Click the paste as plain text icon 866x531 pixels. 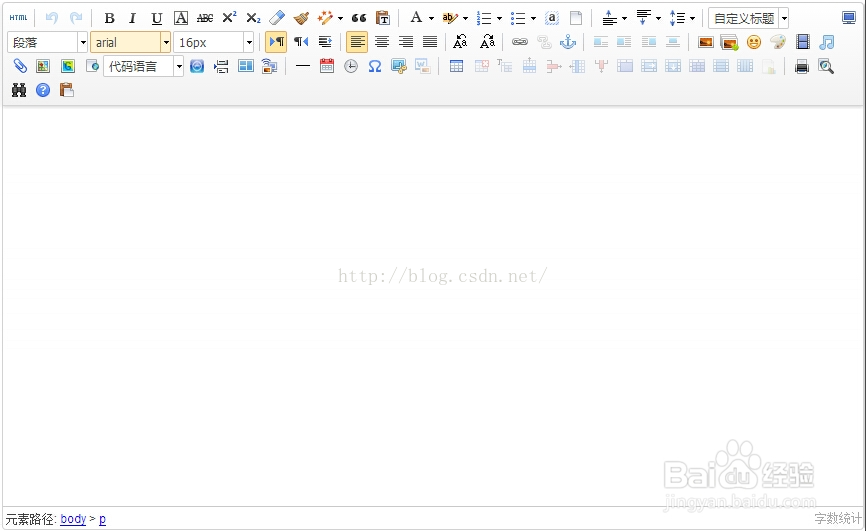coord(383,18)
